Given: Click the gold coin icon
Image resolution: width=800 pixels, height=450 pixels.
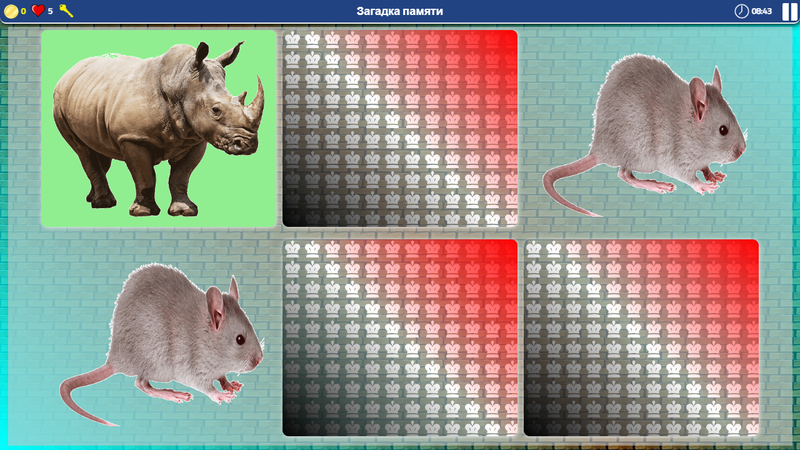Looking at the screenshot, I should 11,11.
